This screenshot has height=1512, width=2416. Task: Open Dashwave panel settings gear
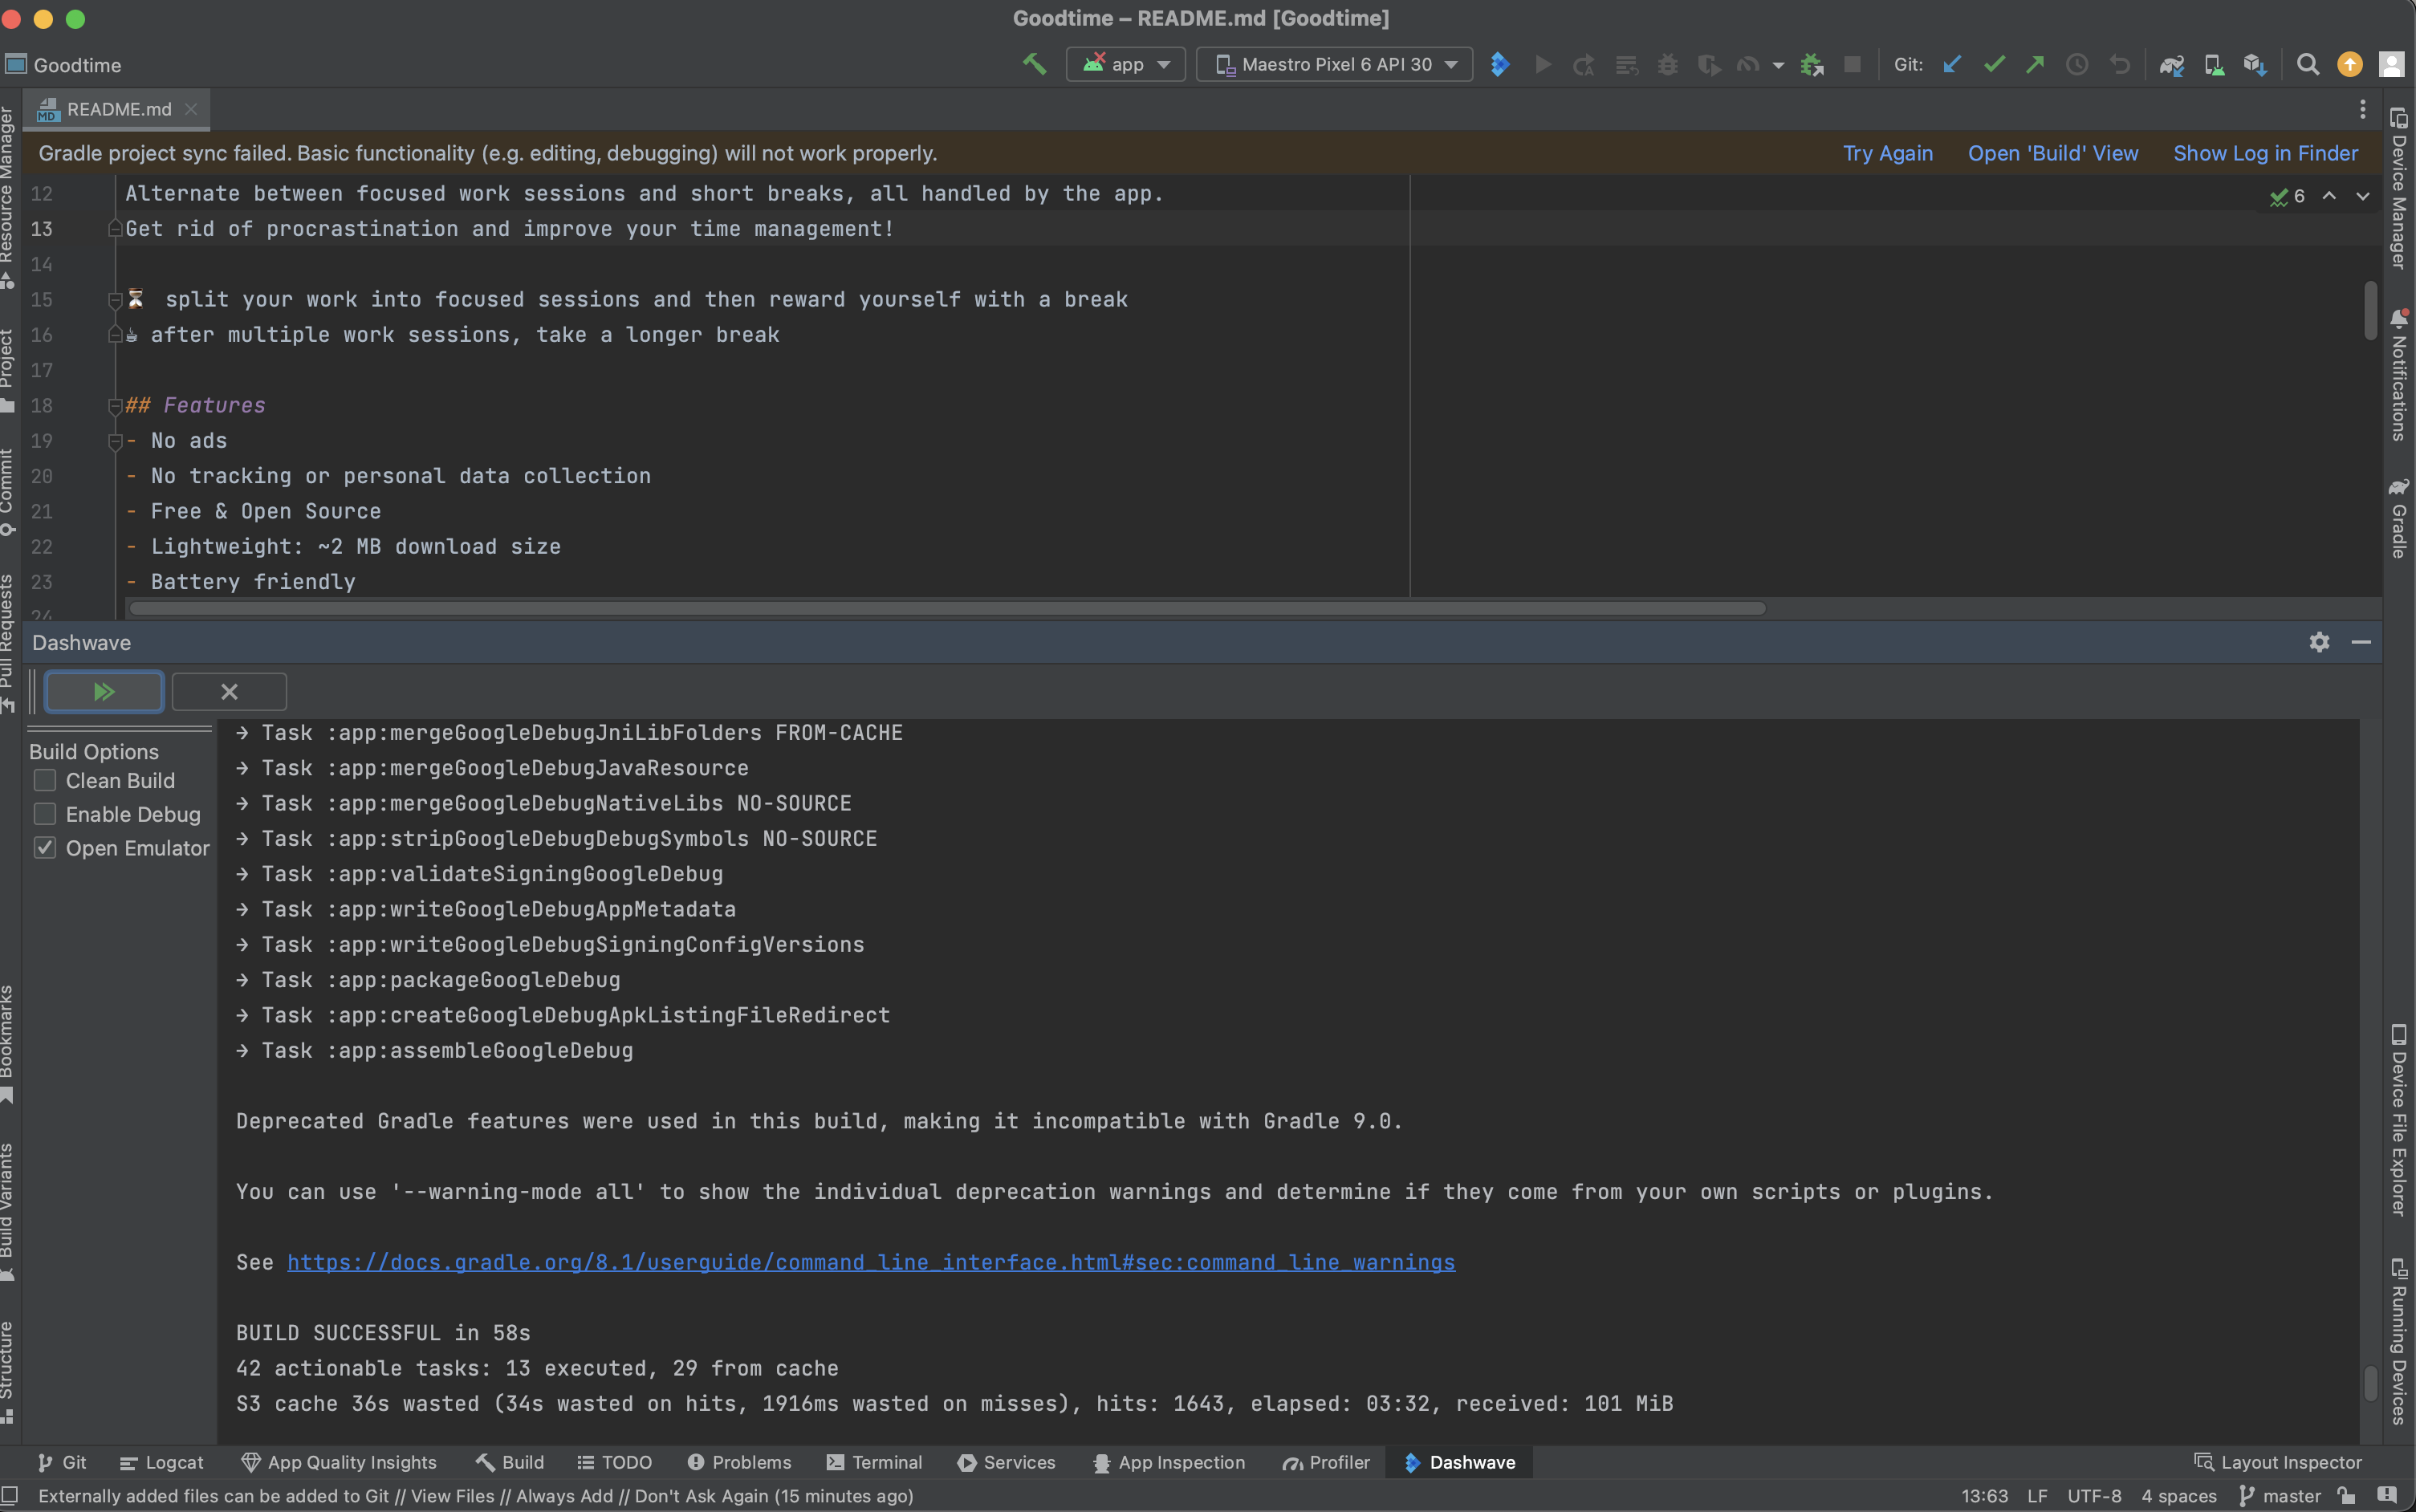tap(2319, 642)
